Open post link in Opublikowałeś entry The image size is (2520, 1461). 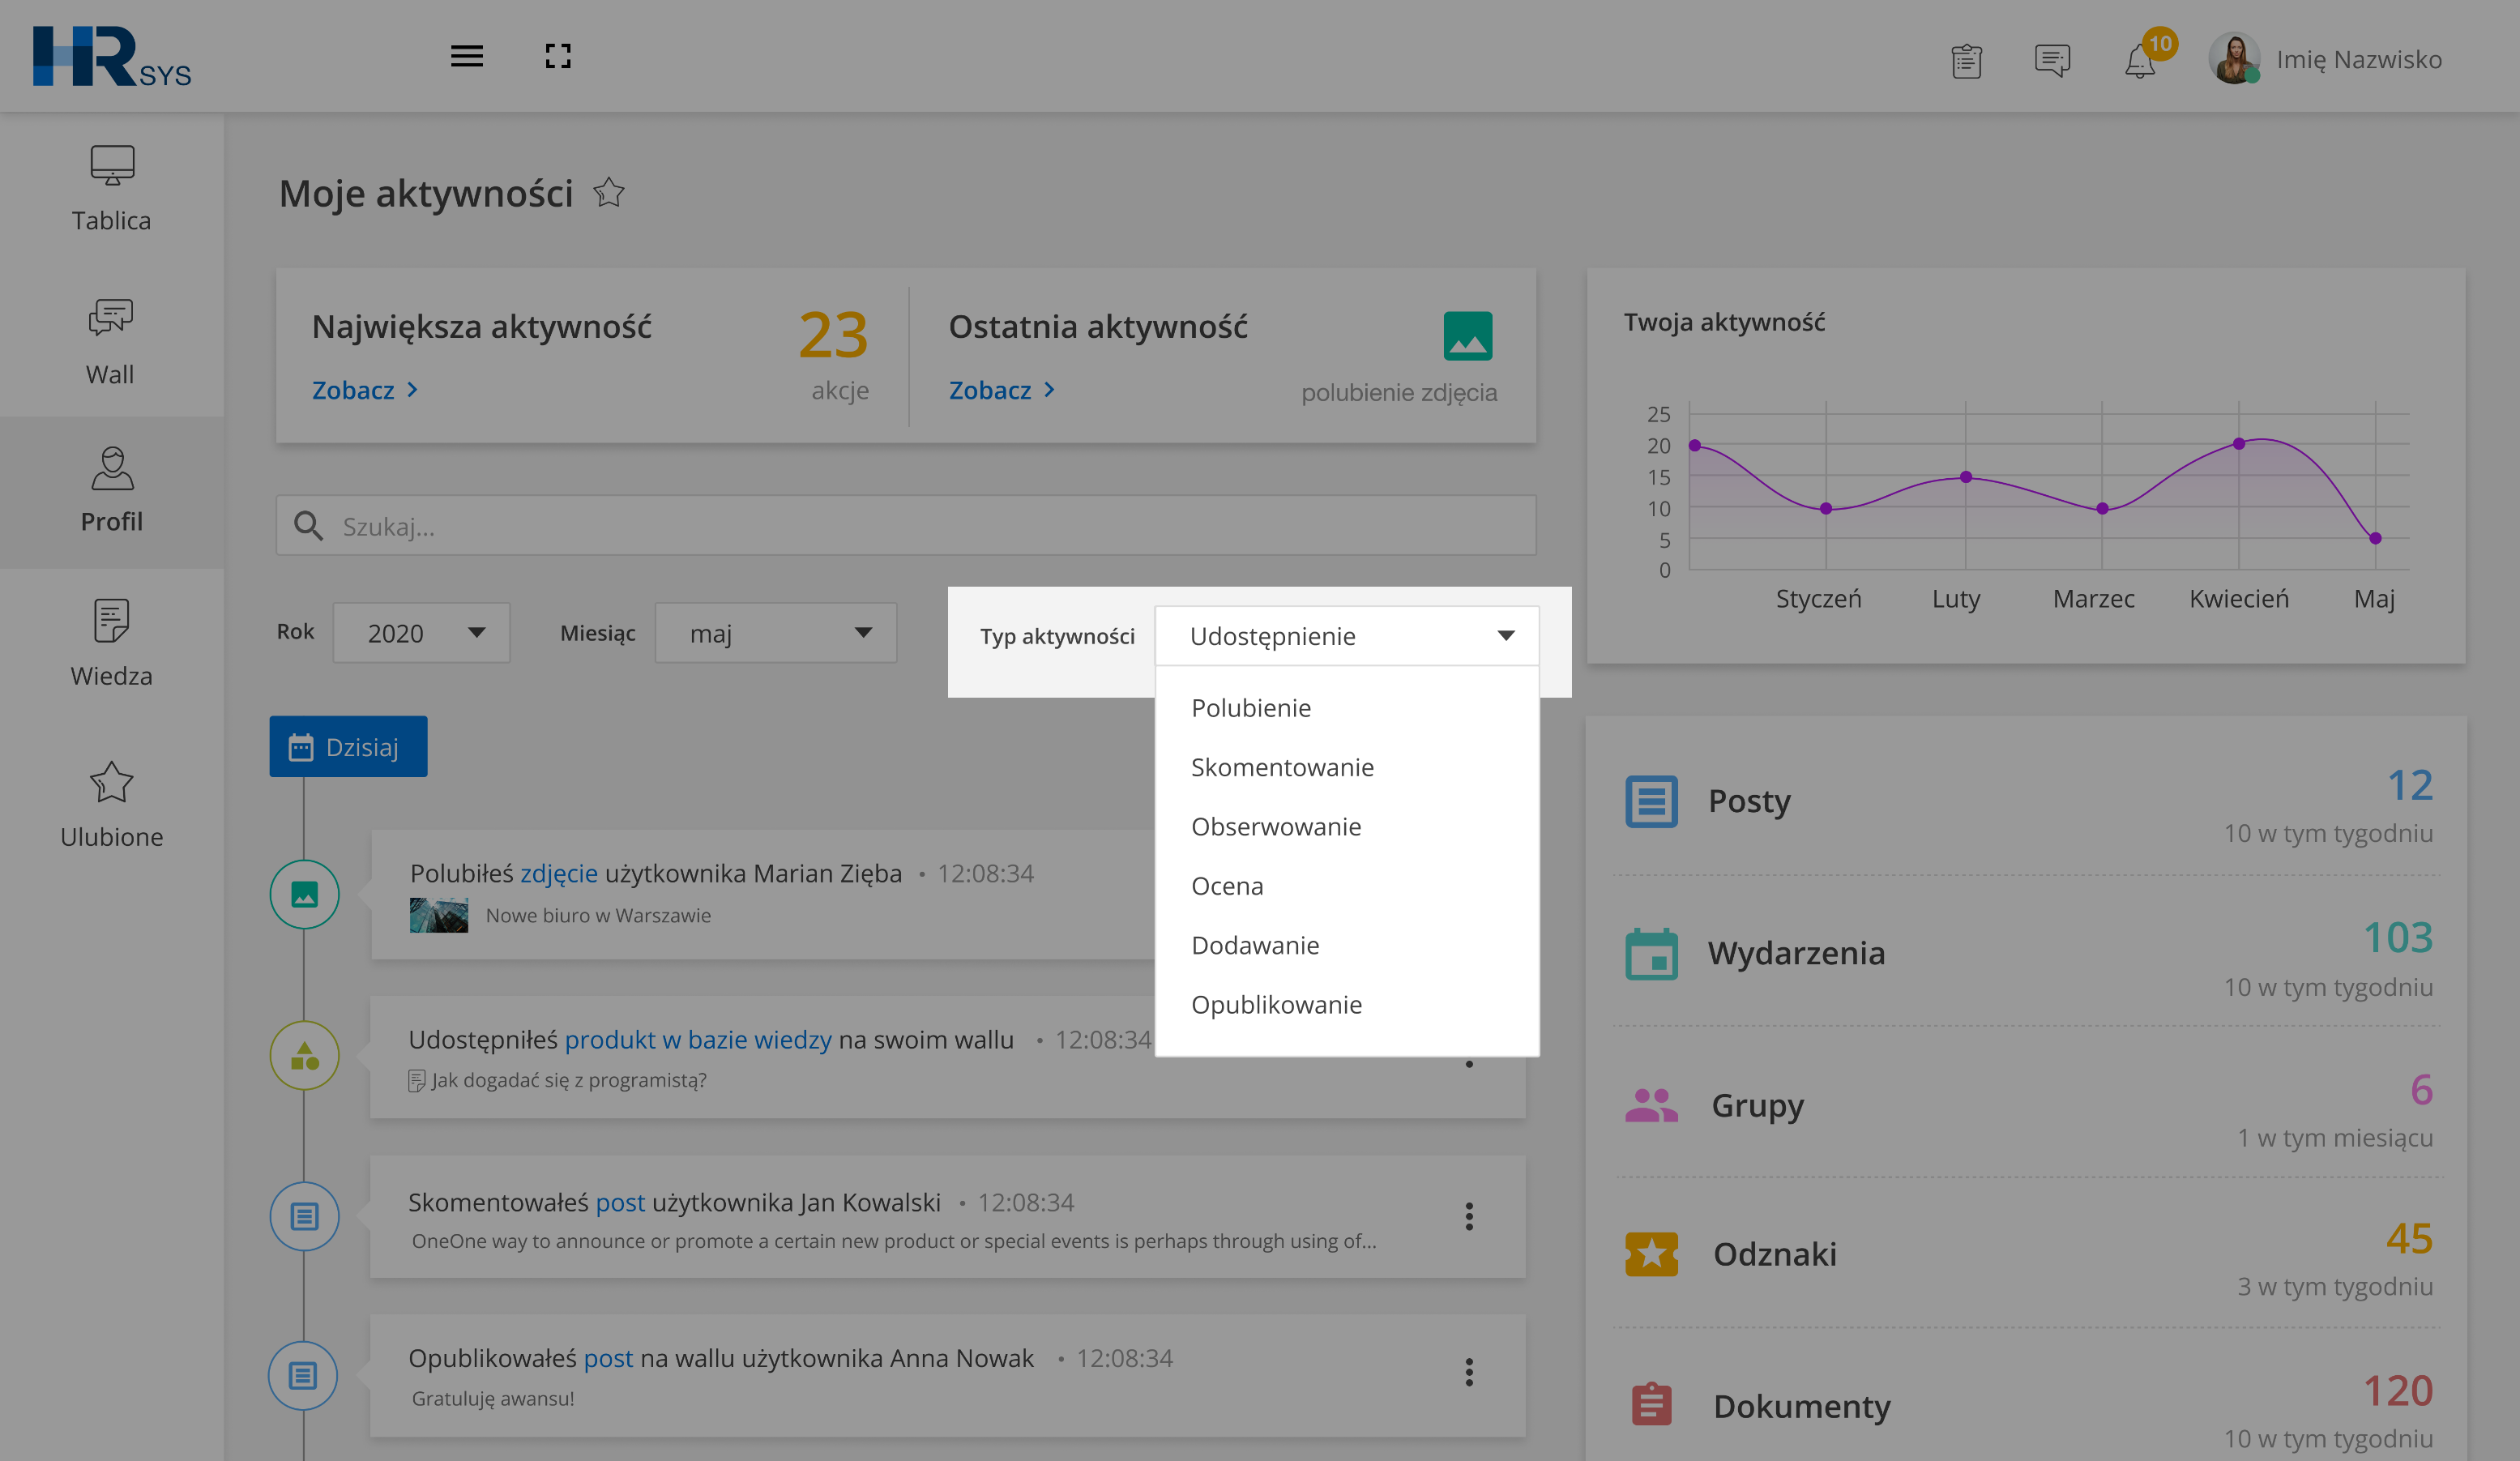point(608,1359)
